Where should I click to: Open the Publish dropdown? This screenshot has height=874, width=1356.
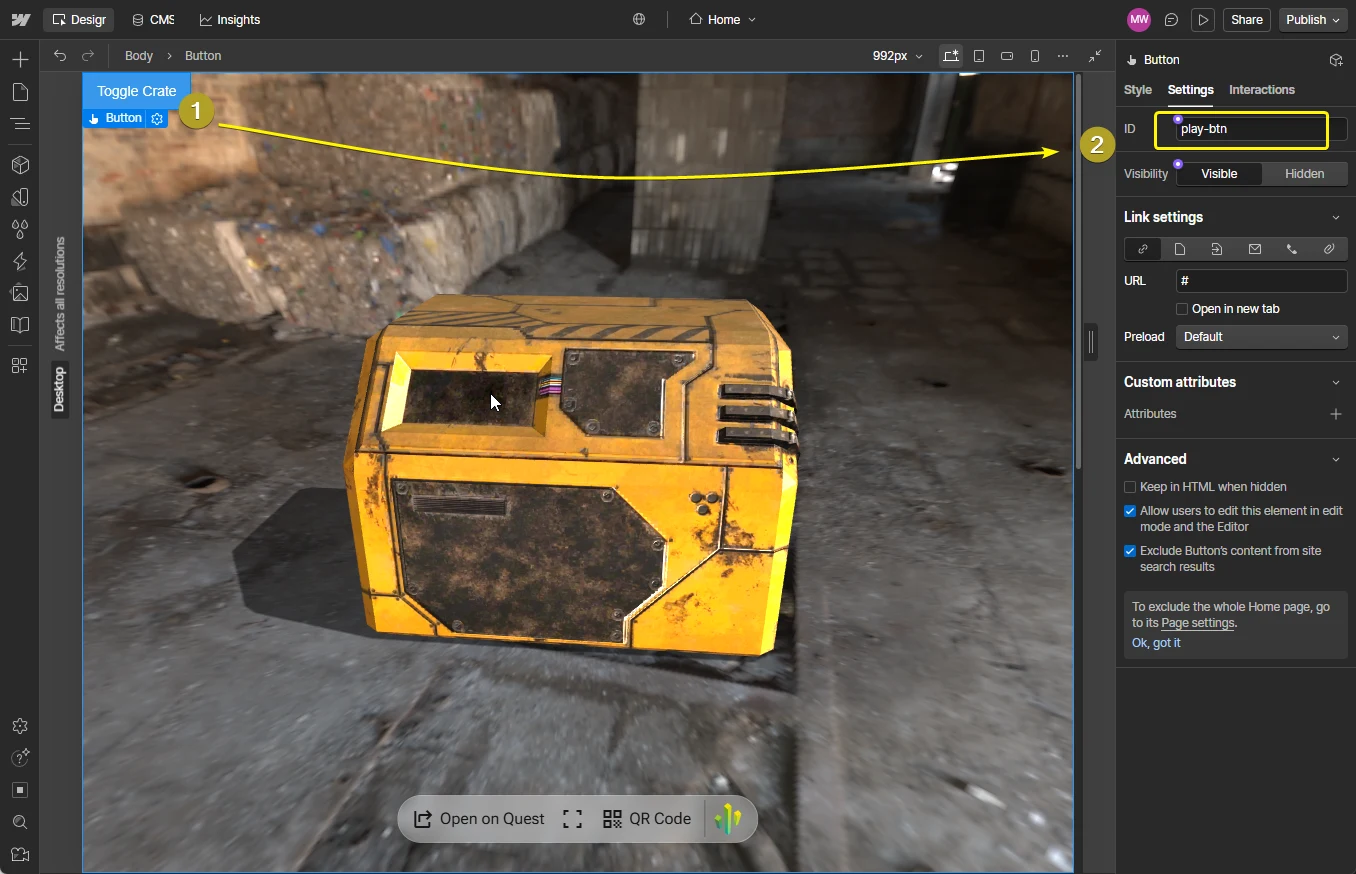coord(1313,20)
